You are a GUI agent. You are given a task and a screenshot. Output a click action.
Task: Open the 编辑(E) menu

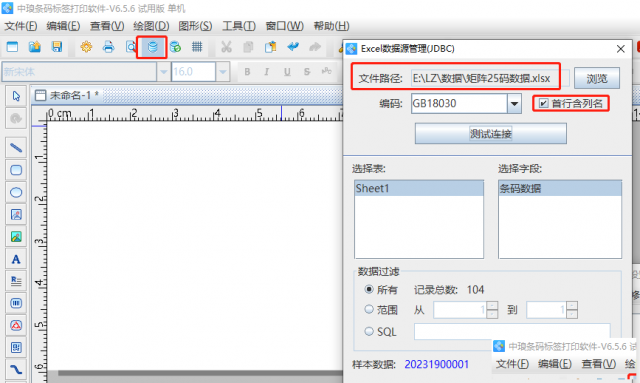point(63,26)
